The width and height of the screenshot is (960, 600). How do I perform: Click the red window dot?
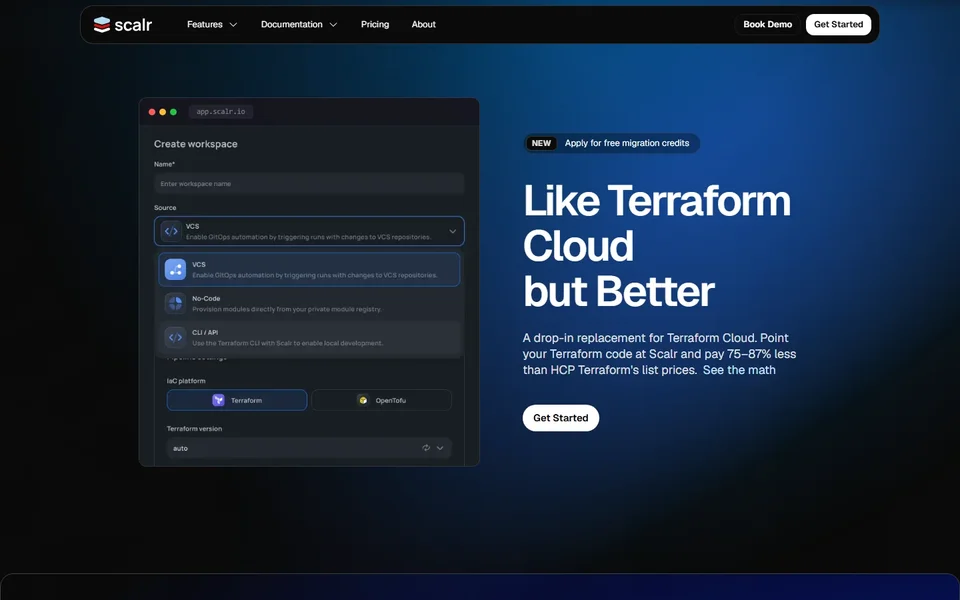[152, 112]
